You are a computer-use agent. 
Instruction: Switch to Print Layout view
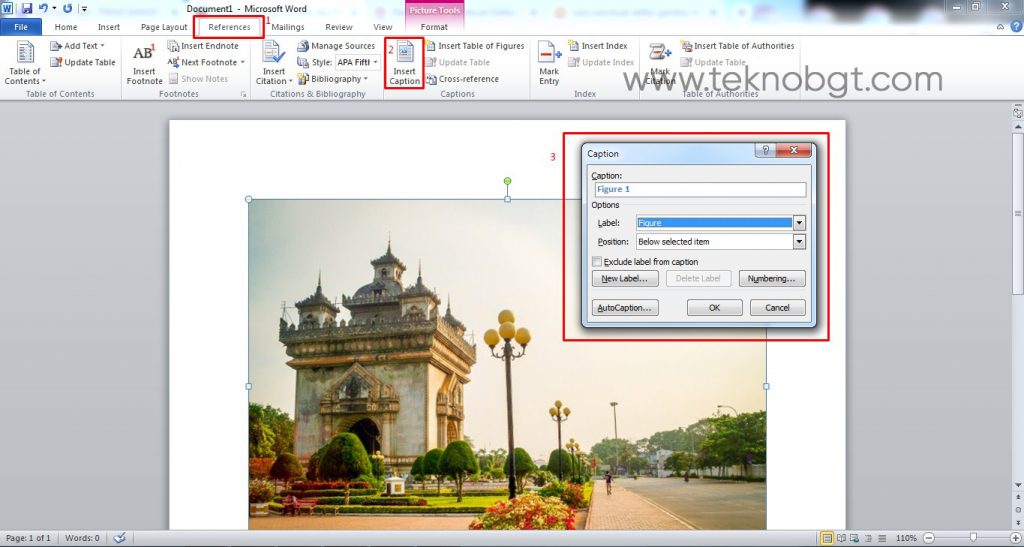point(827,539)
